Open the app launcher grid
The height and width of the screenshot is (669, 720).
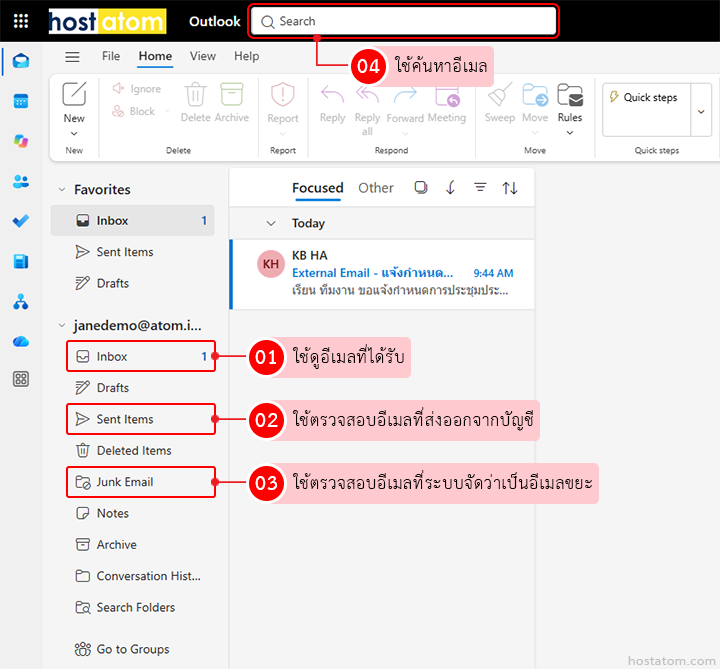pos(21,21)
